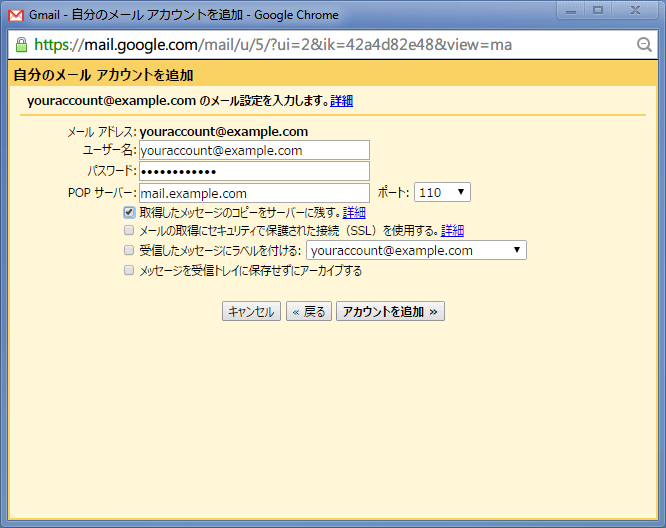
Task: Enable label incoming messages checkbox
Action: click(x=129, y=251)
